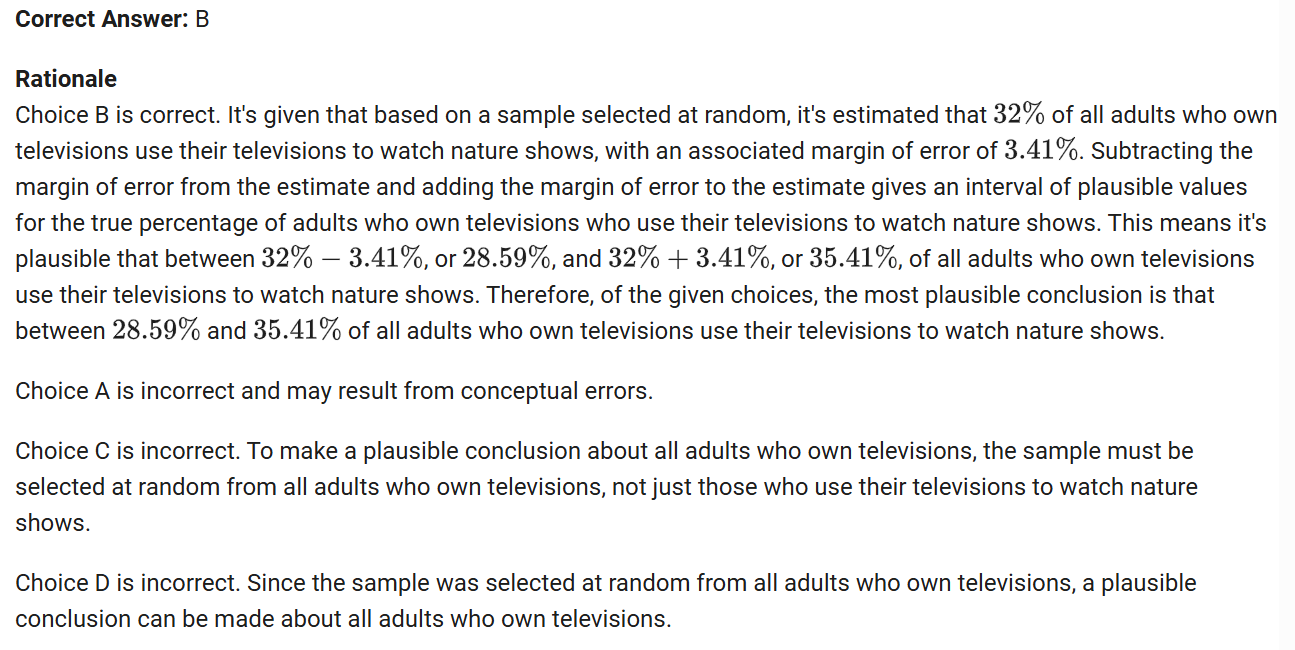Click the "Choice C is incorrect" text
1295x650 pixels.
(x=122, y=451)
